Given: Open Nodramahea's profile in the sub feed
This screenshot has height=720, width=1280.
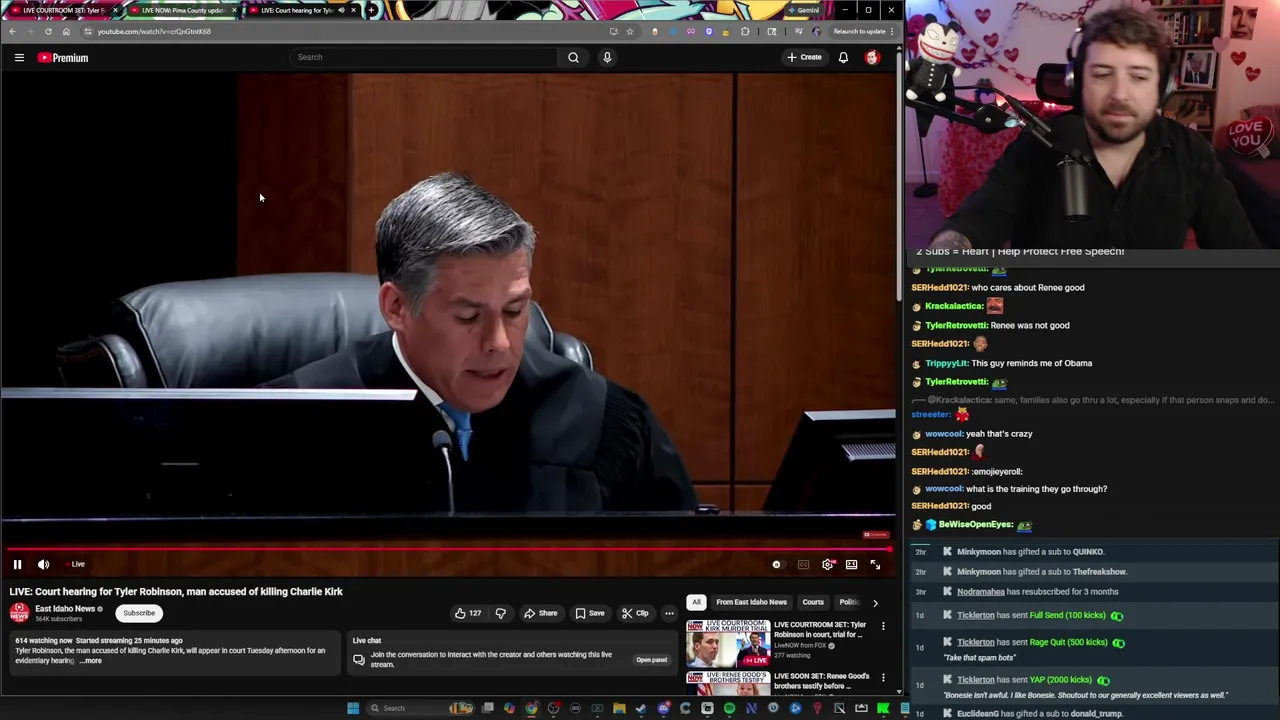Looking at the screenshot, I should tap(980, 591).
